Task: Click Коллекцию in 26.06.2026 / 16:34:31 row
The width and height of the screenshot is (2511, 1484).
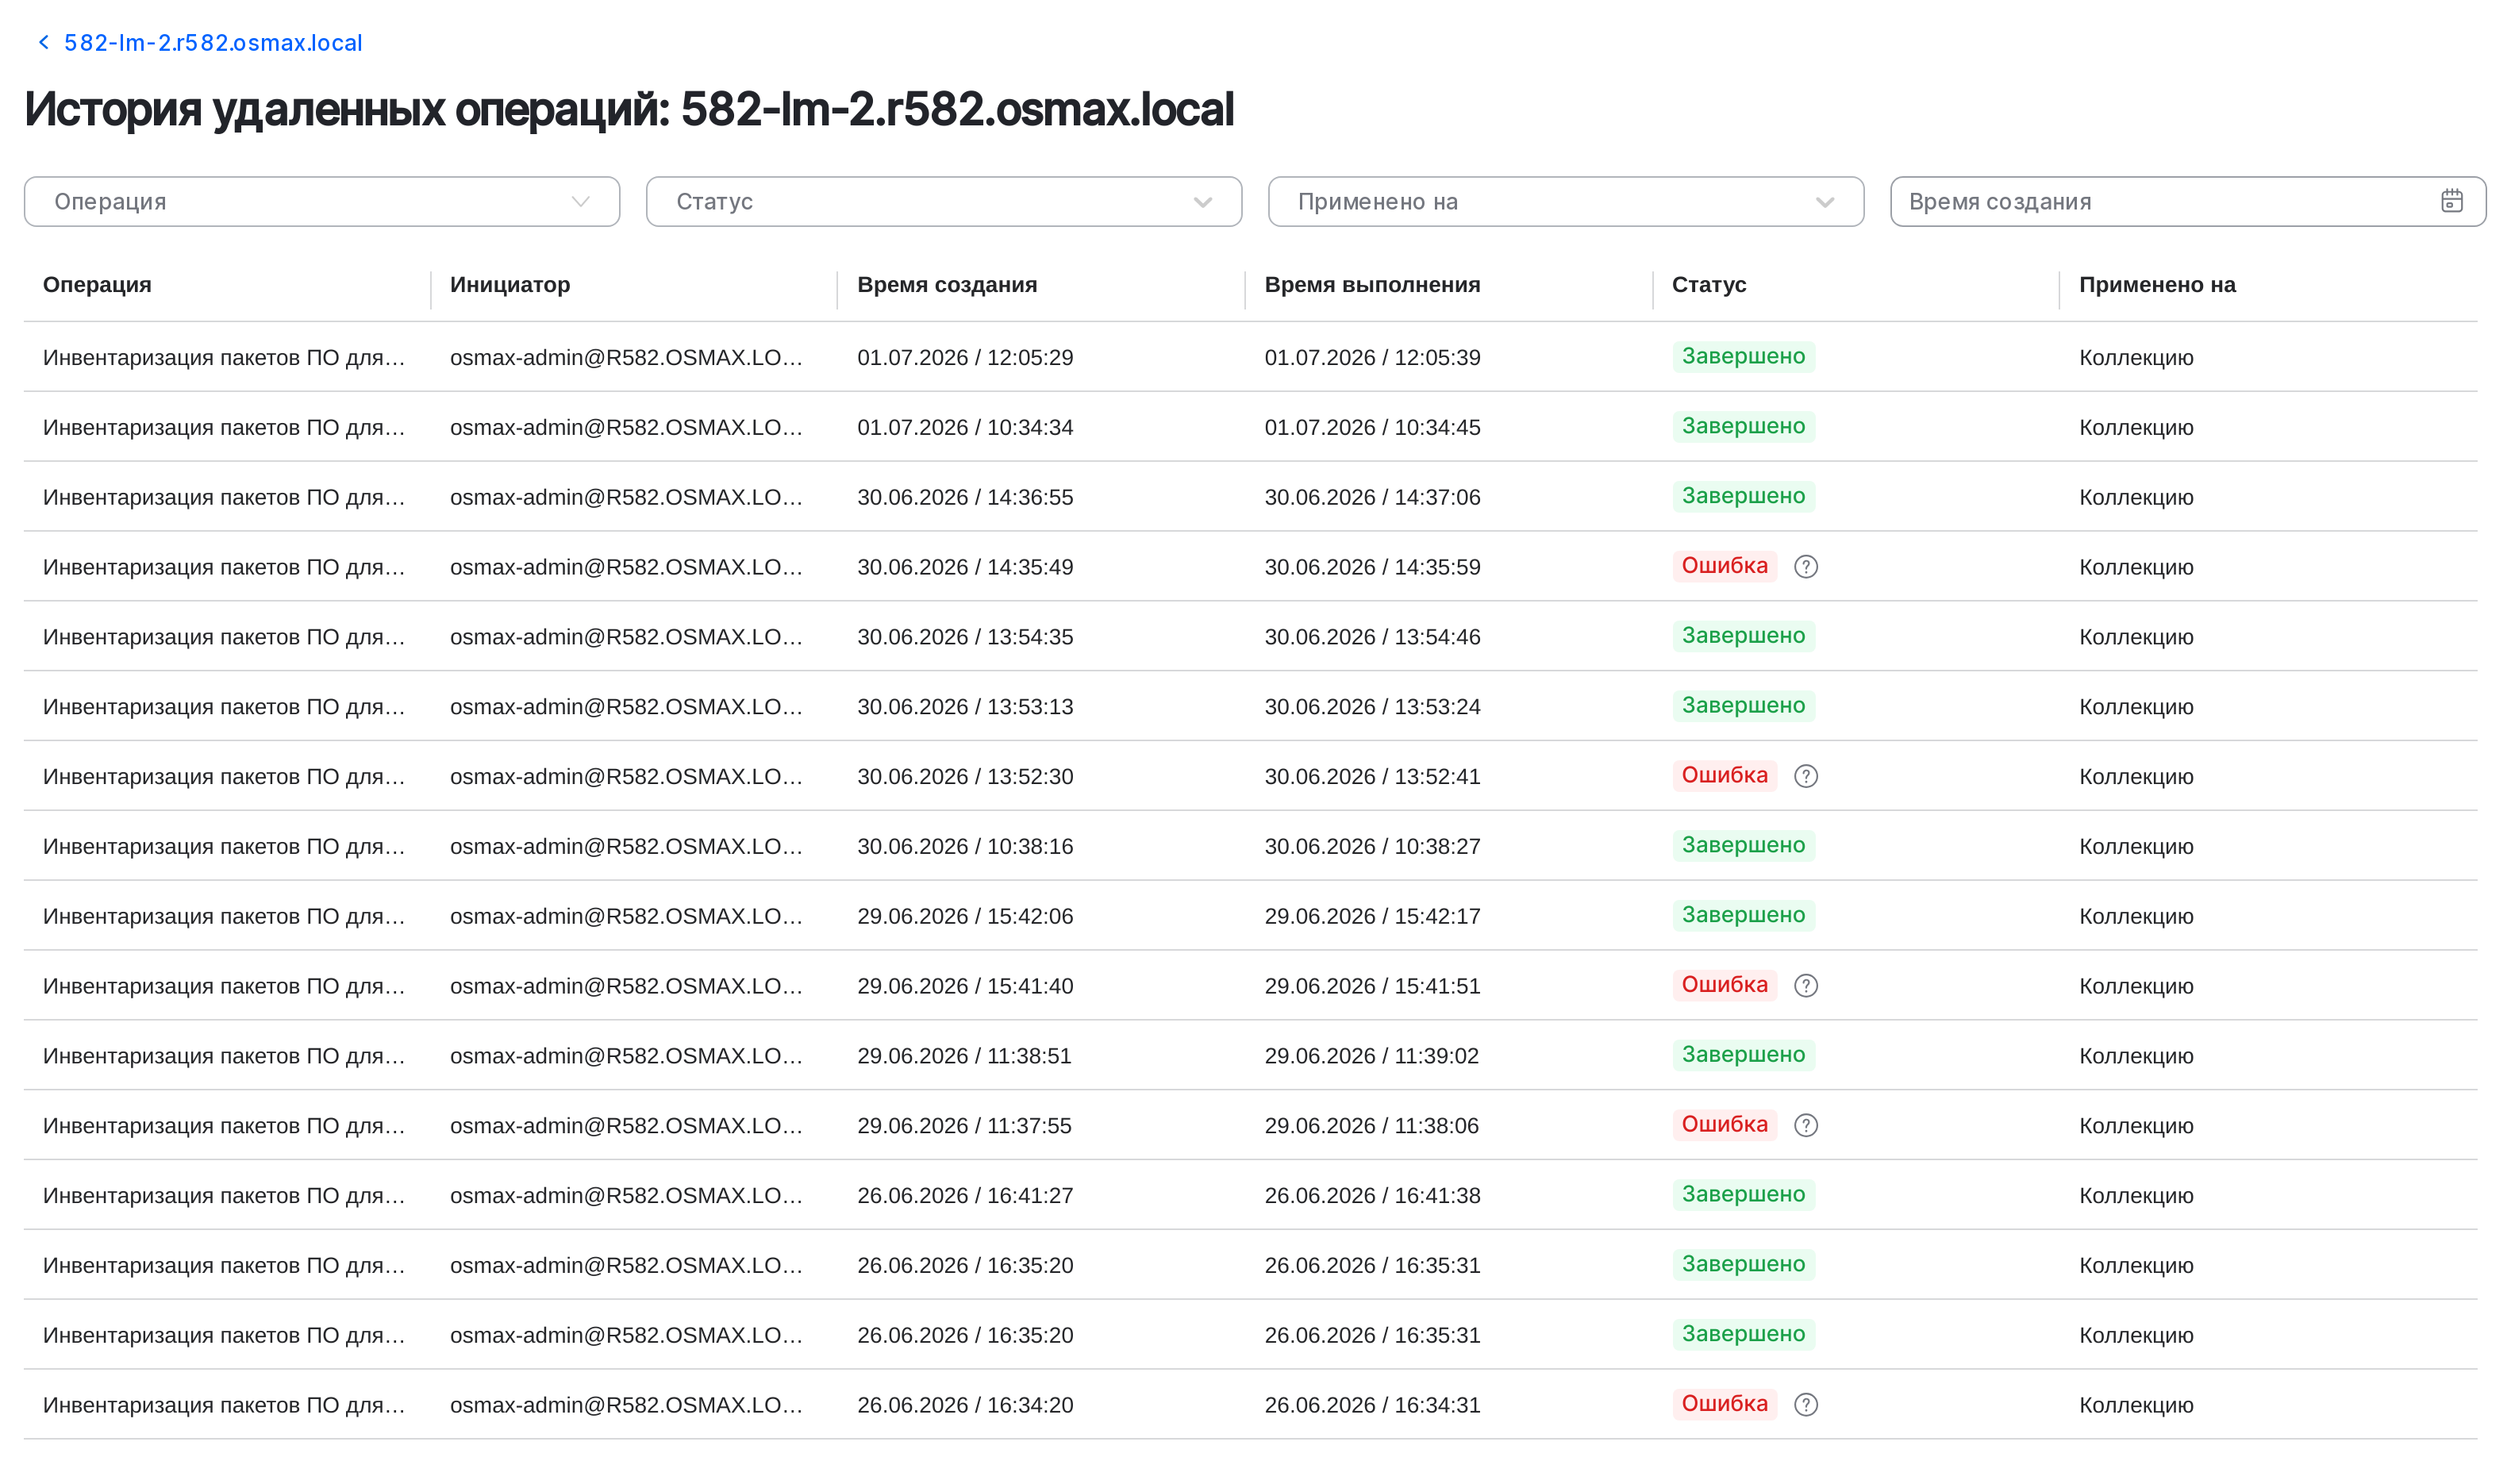Action: [x=2136, y=1406]
